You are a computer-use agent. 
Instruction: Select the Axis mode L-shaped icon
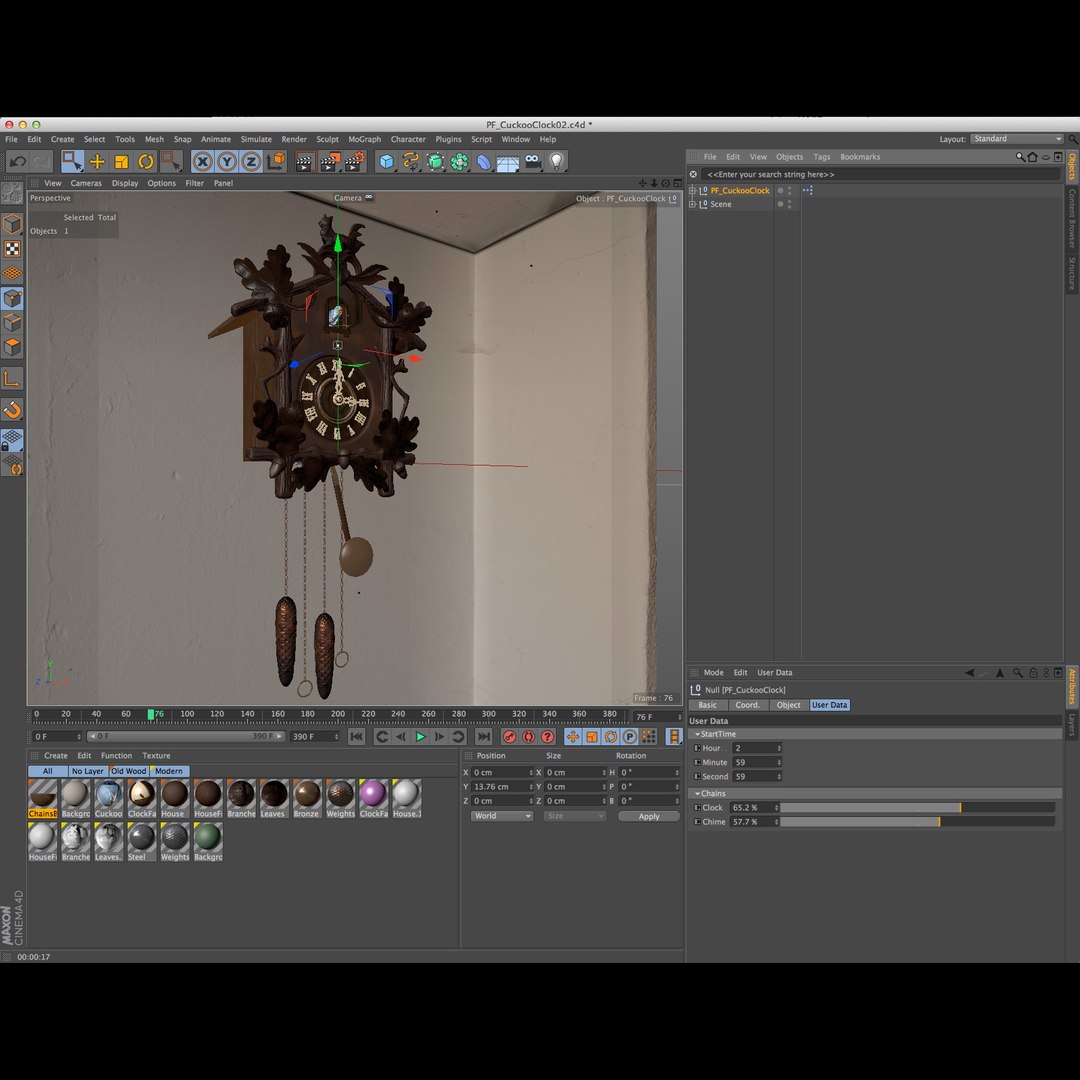coord(12,379)
